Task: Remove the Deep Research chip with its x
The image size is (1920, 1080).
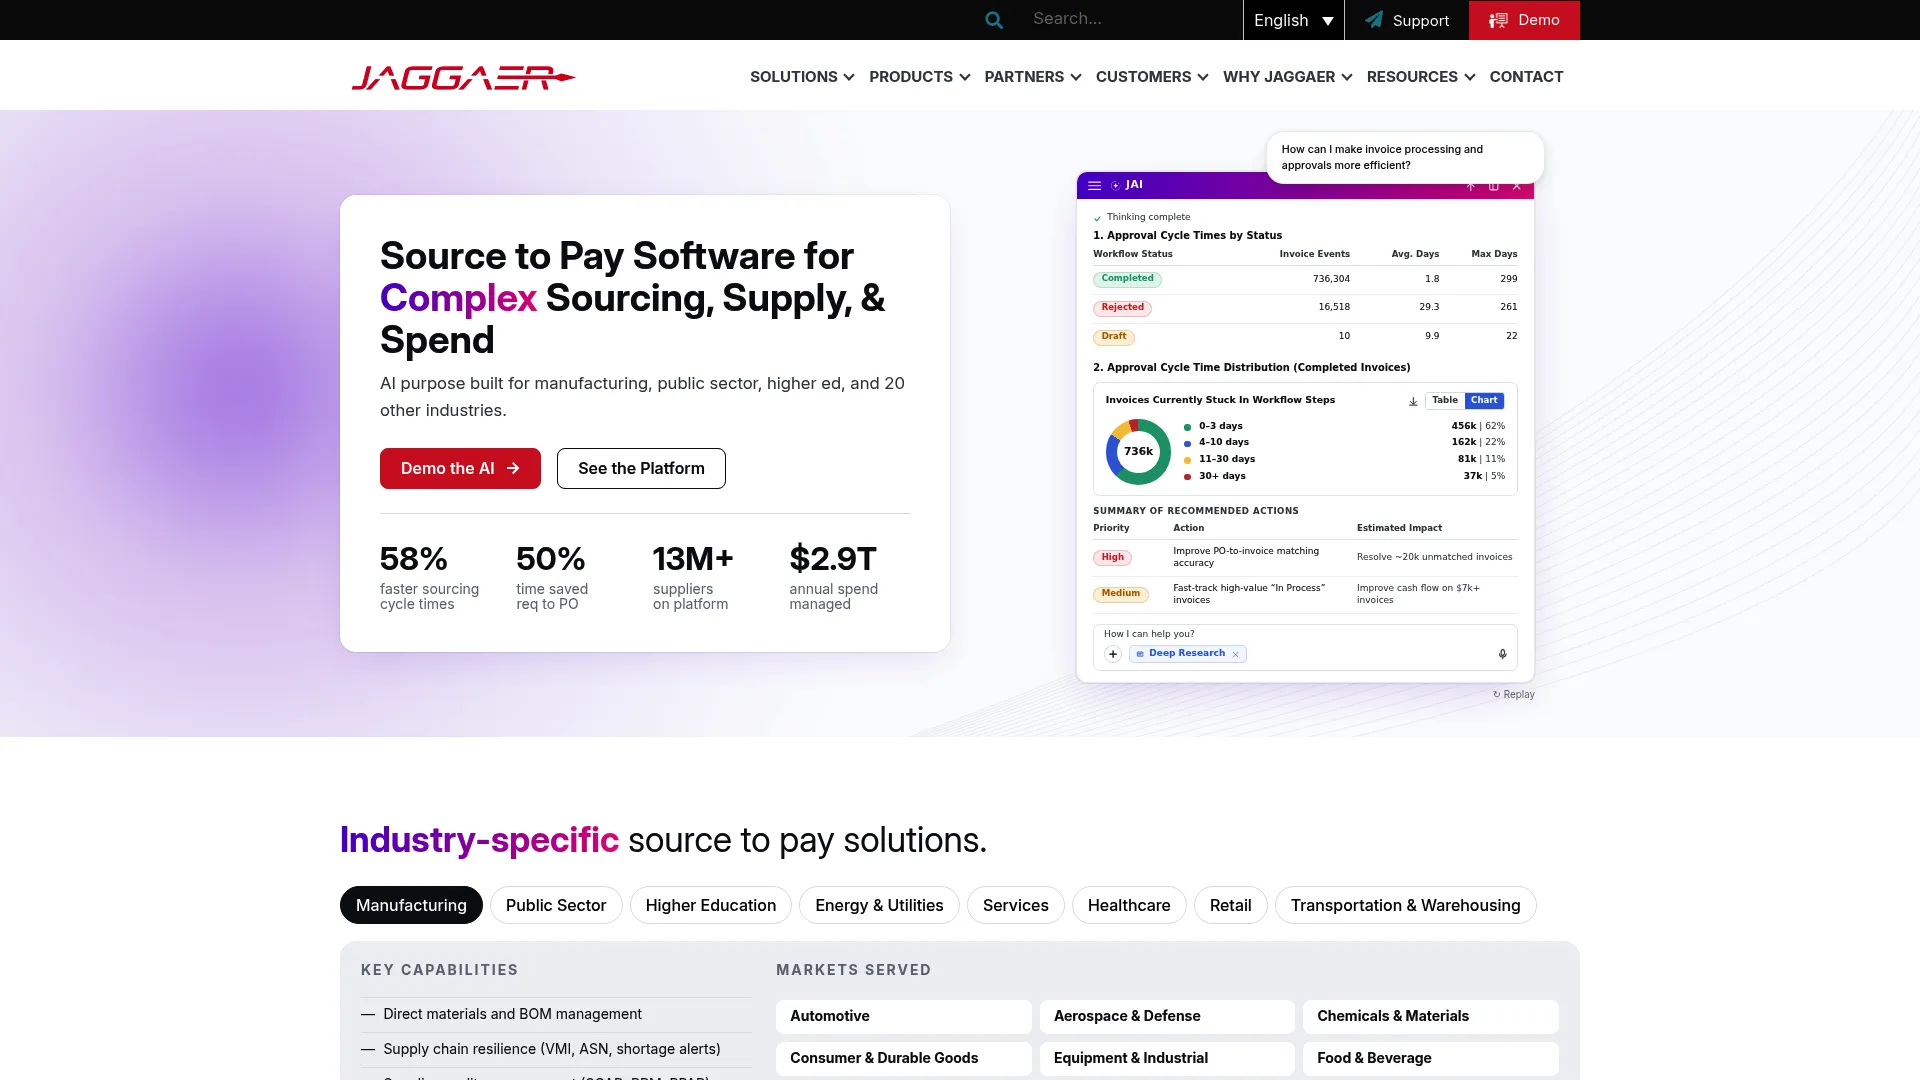Action: coord(1236,654)
